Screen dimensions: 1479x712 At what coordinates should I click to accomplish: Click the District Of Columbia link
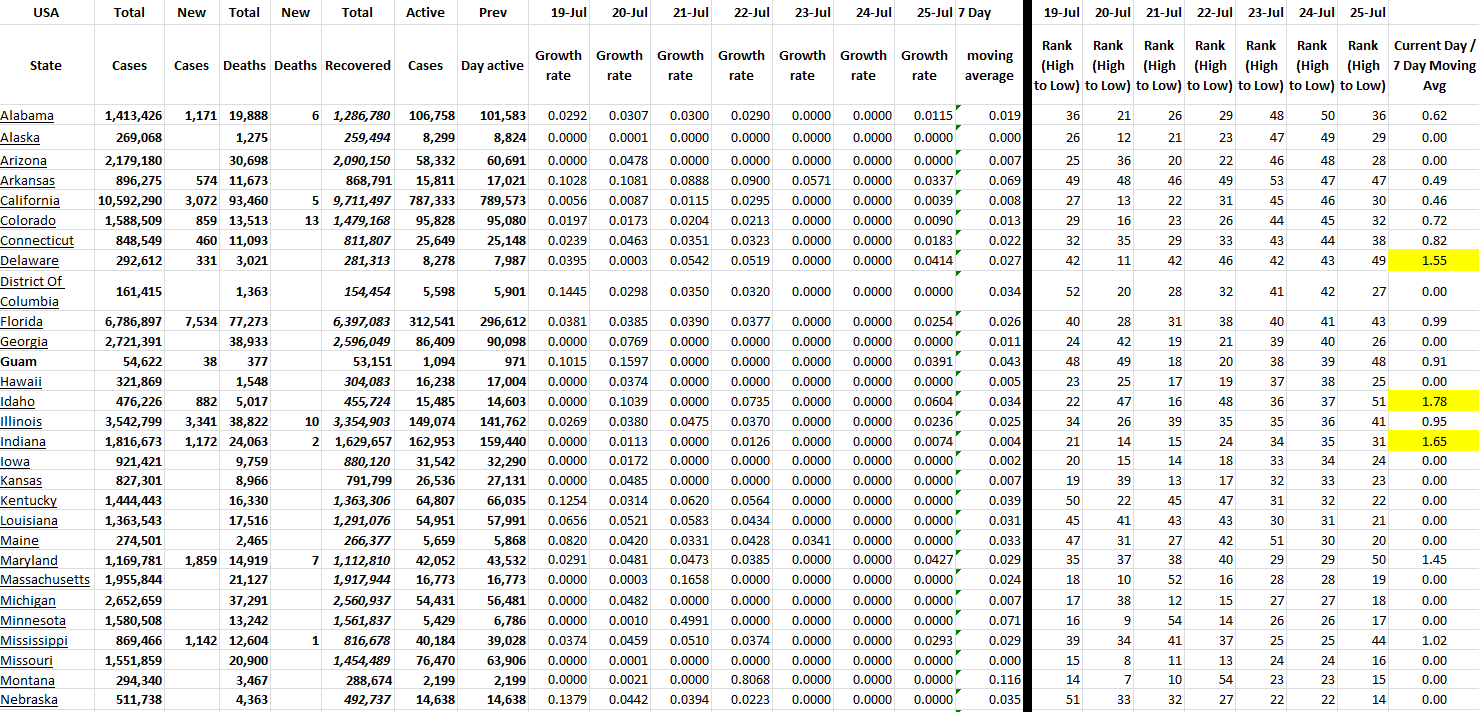click(x=31, y=291)
